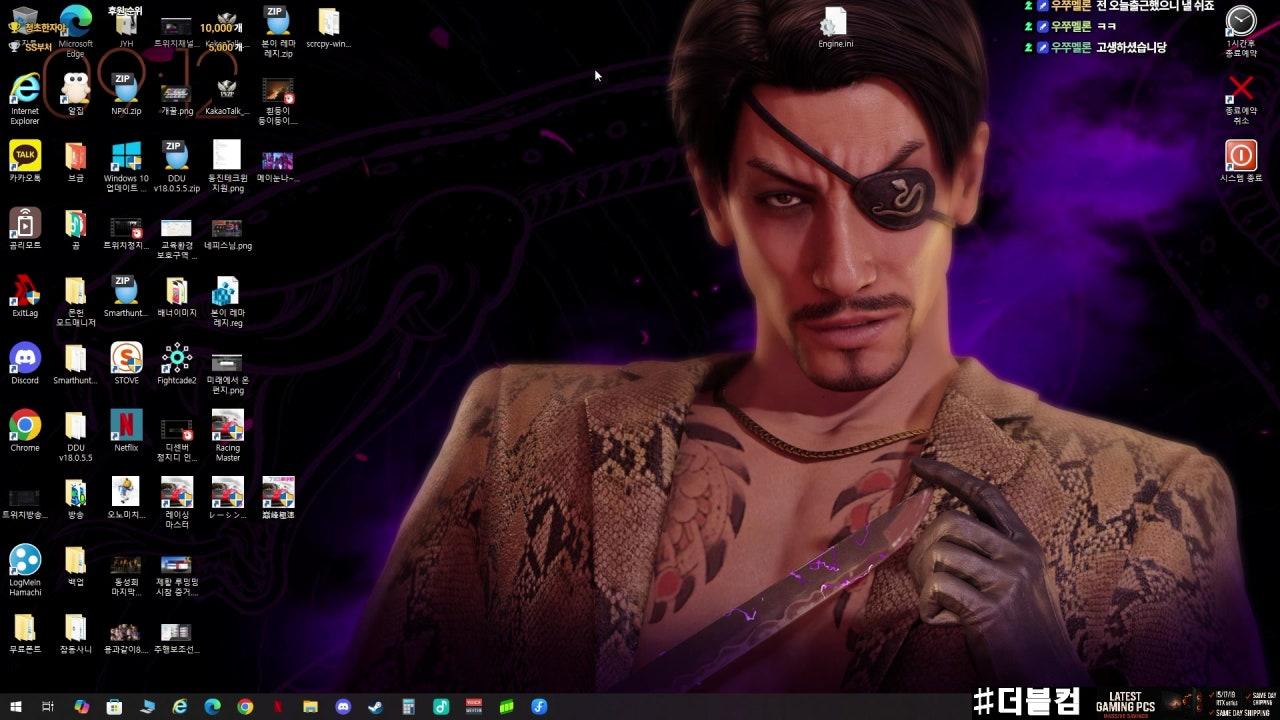Click the Chrome desktop shortcut
This screenshot has width=1280, height=720.
[25, 425]
